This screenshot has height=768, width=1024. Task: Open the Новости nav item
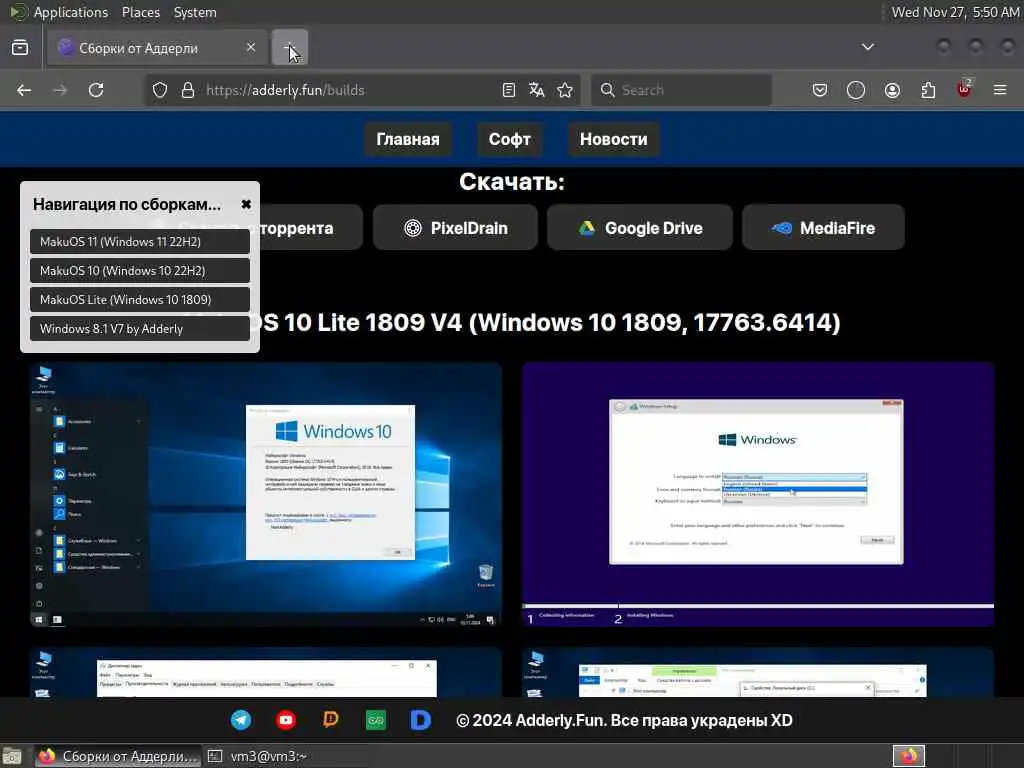tap(613, 139)
